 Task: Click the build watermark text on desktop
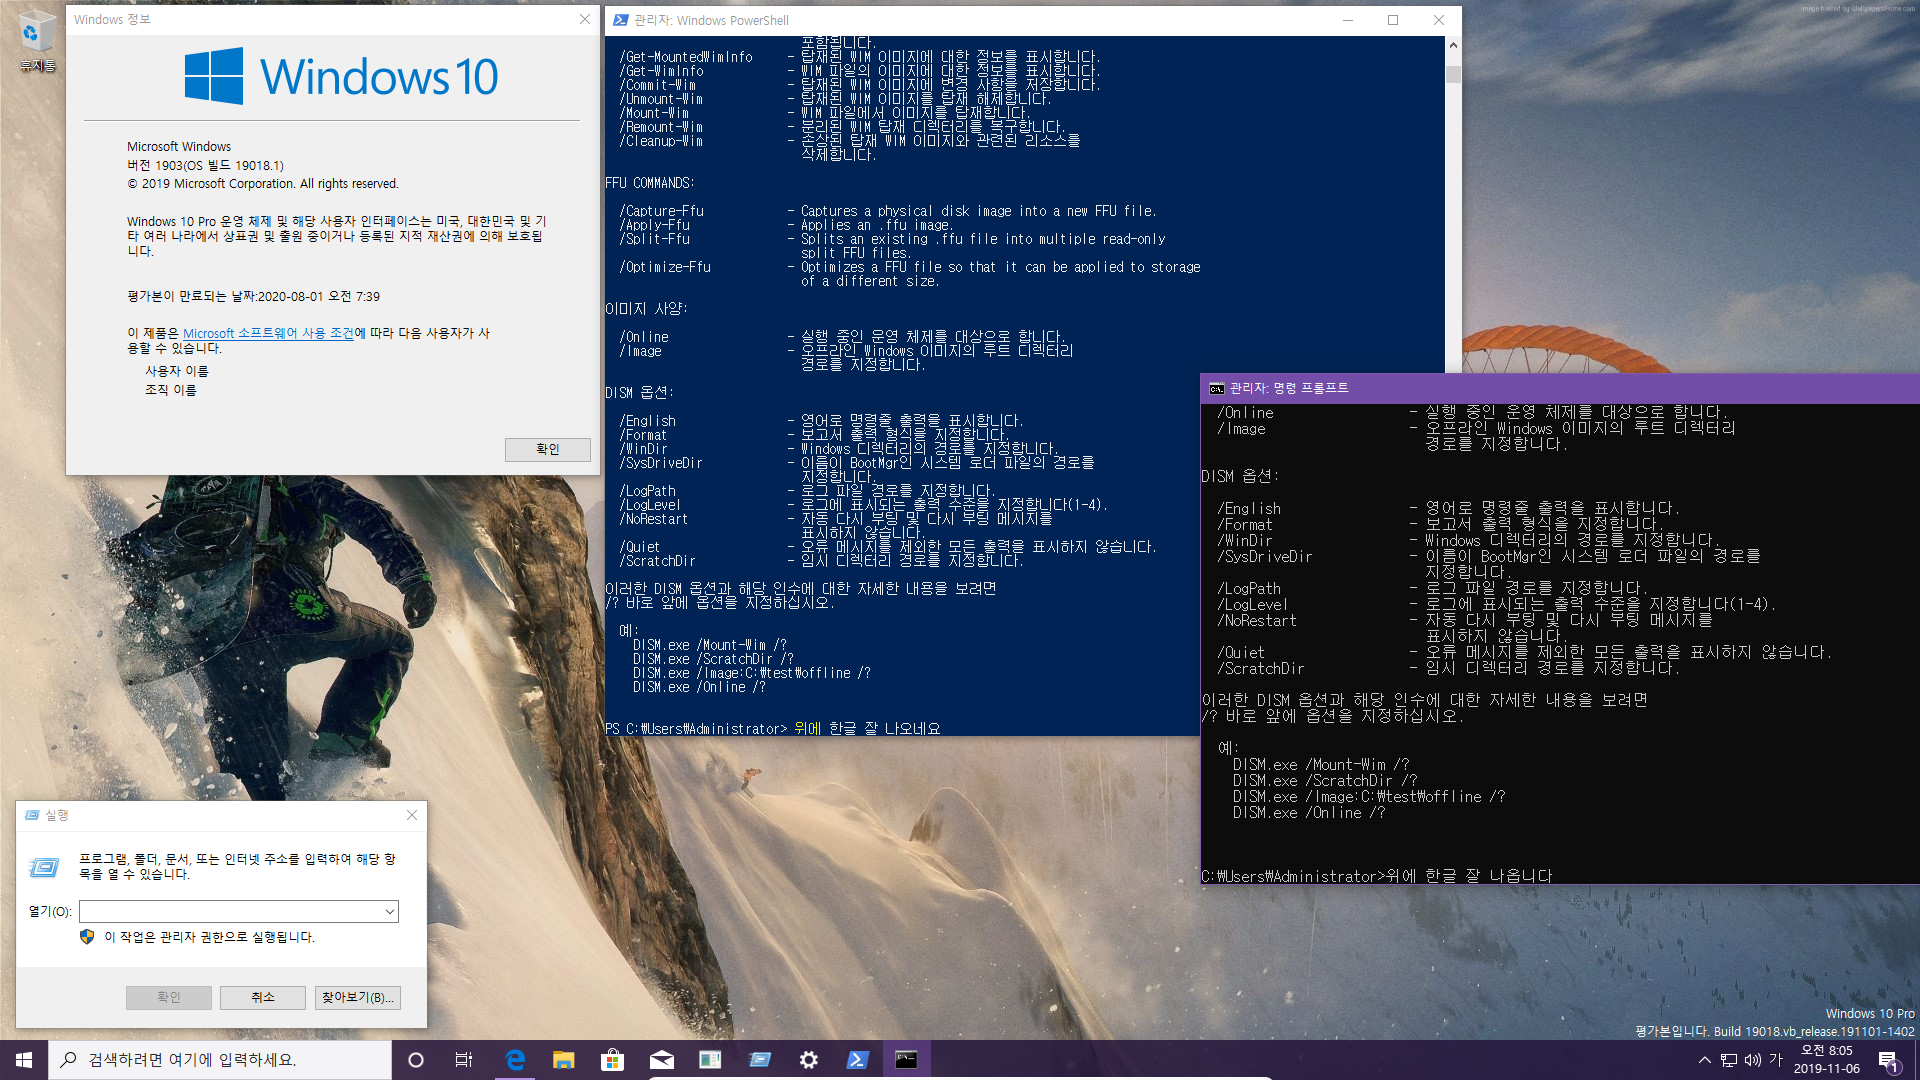[1775, 1031]
